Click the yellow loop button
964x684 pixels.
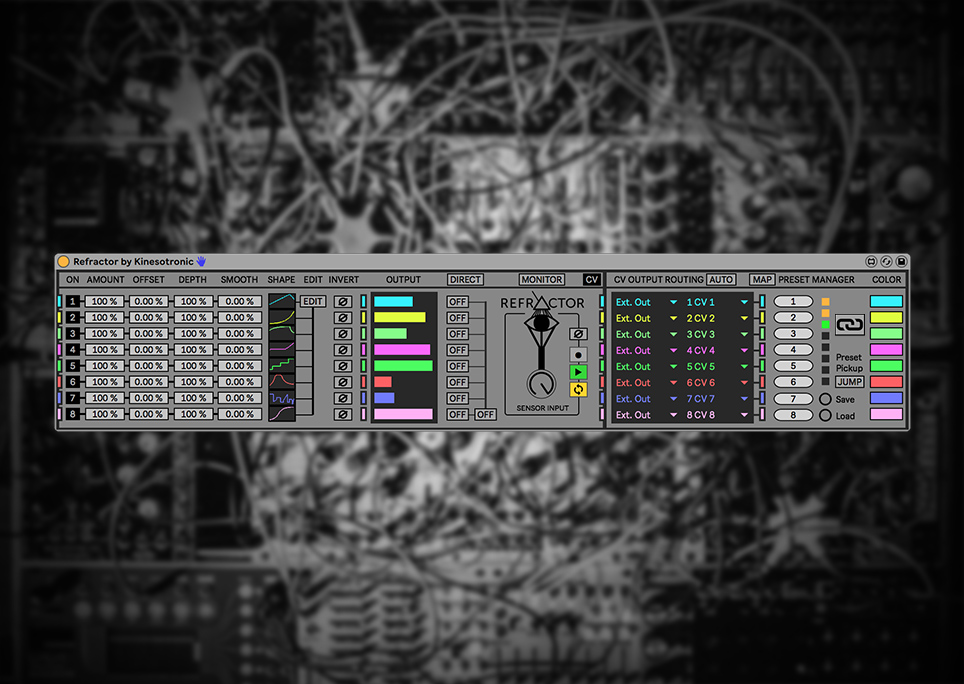click(578, 389)
